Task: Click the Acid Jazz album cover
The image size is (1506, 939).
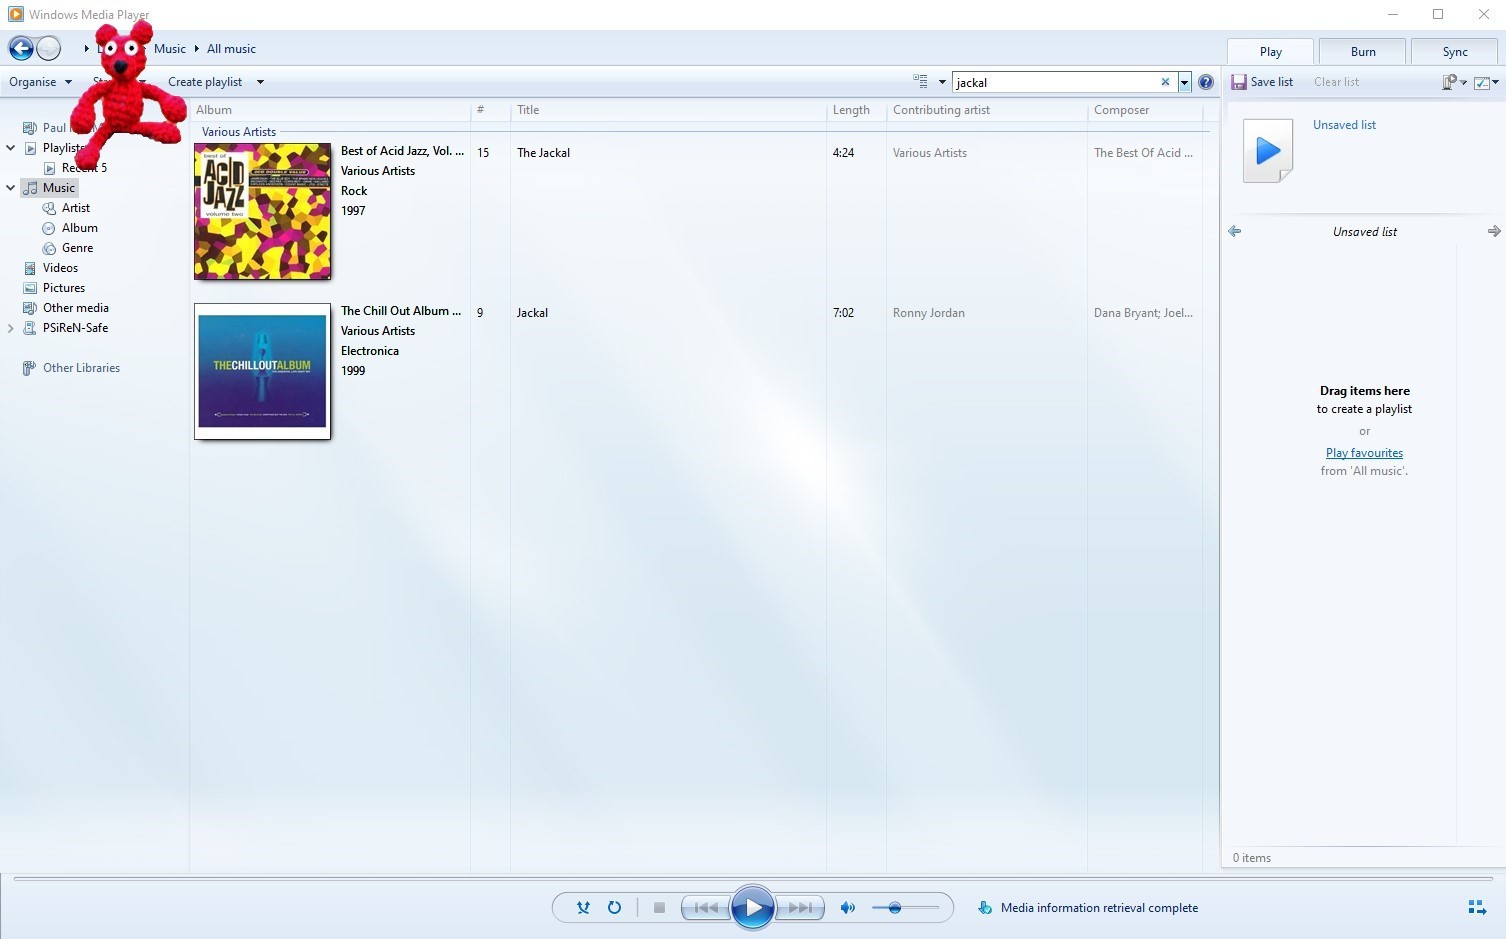Action: click(262, 211)
